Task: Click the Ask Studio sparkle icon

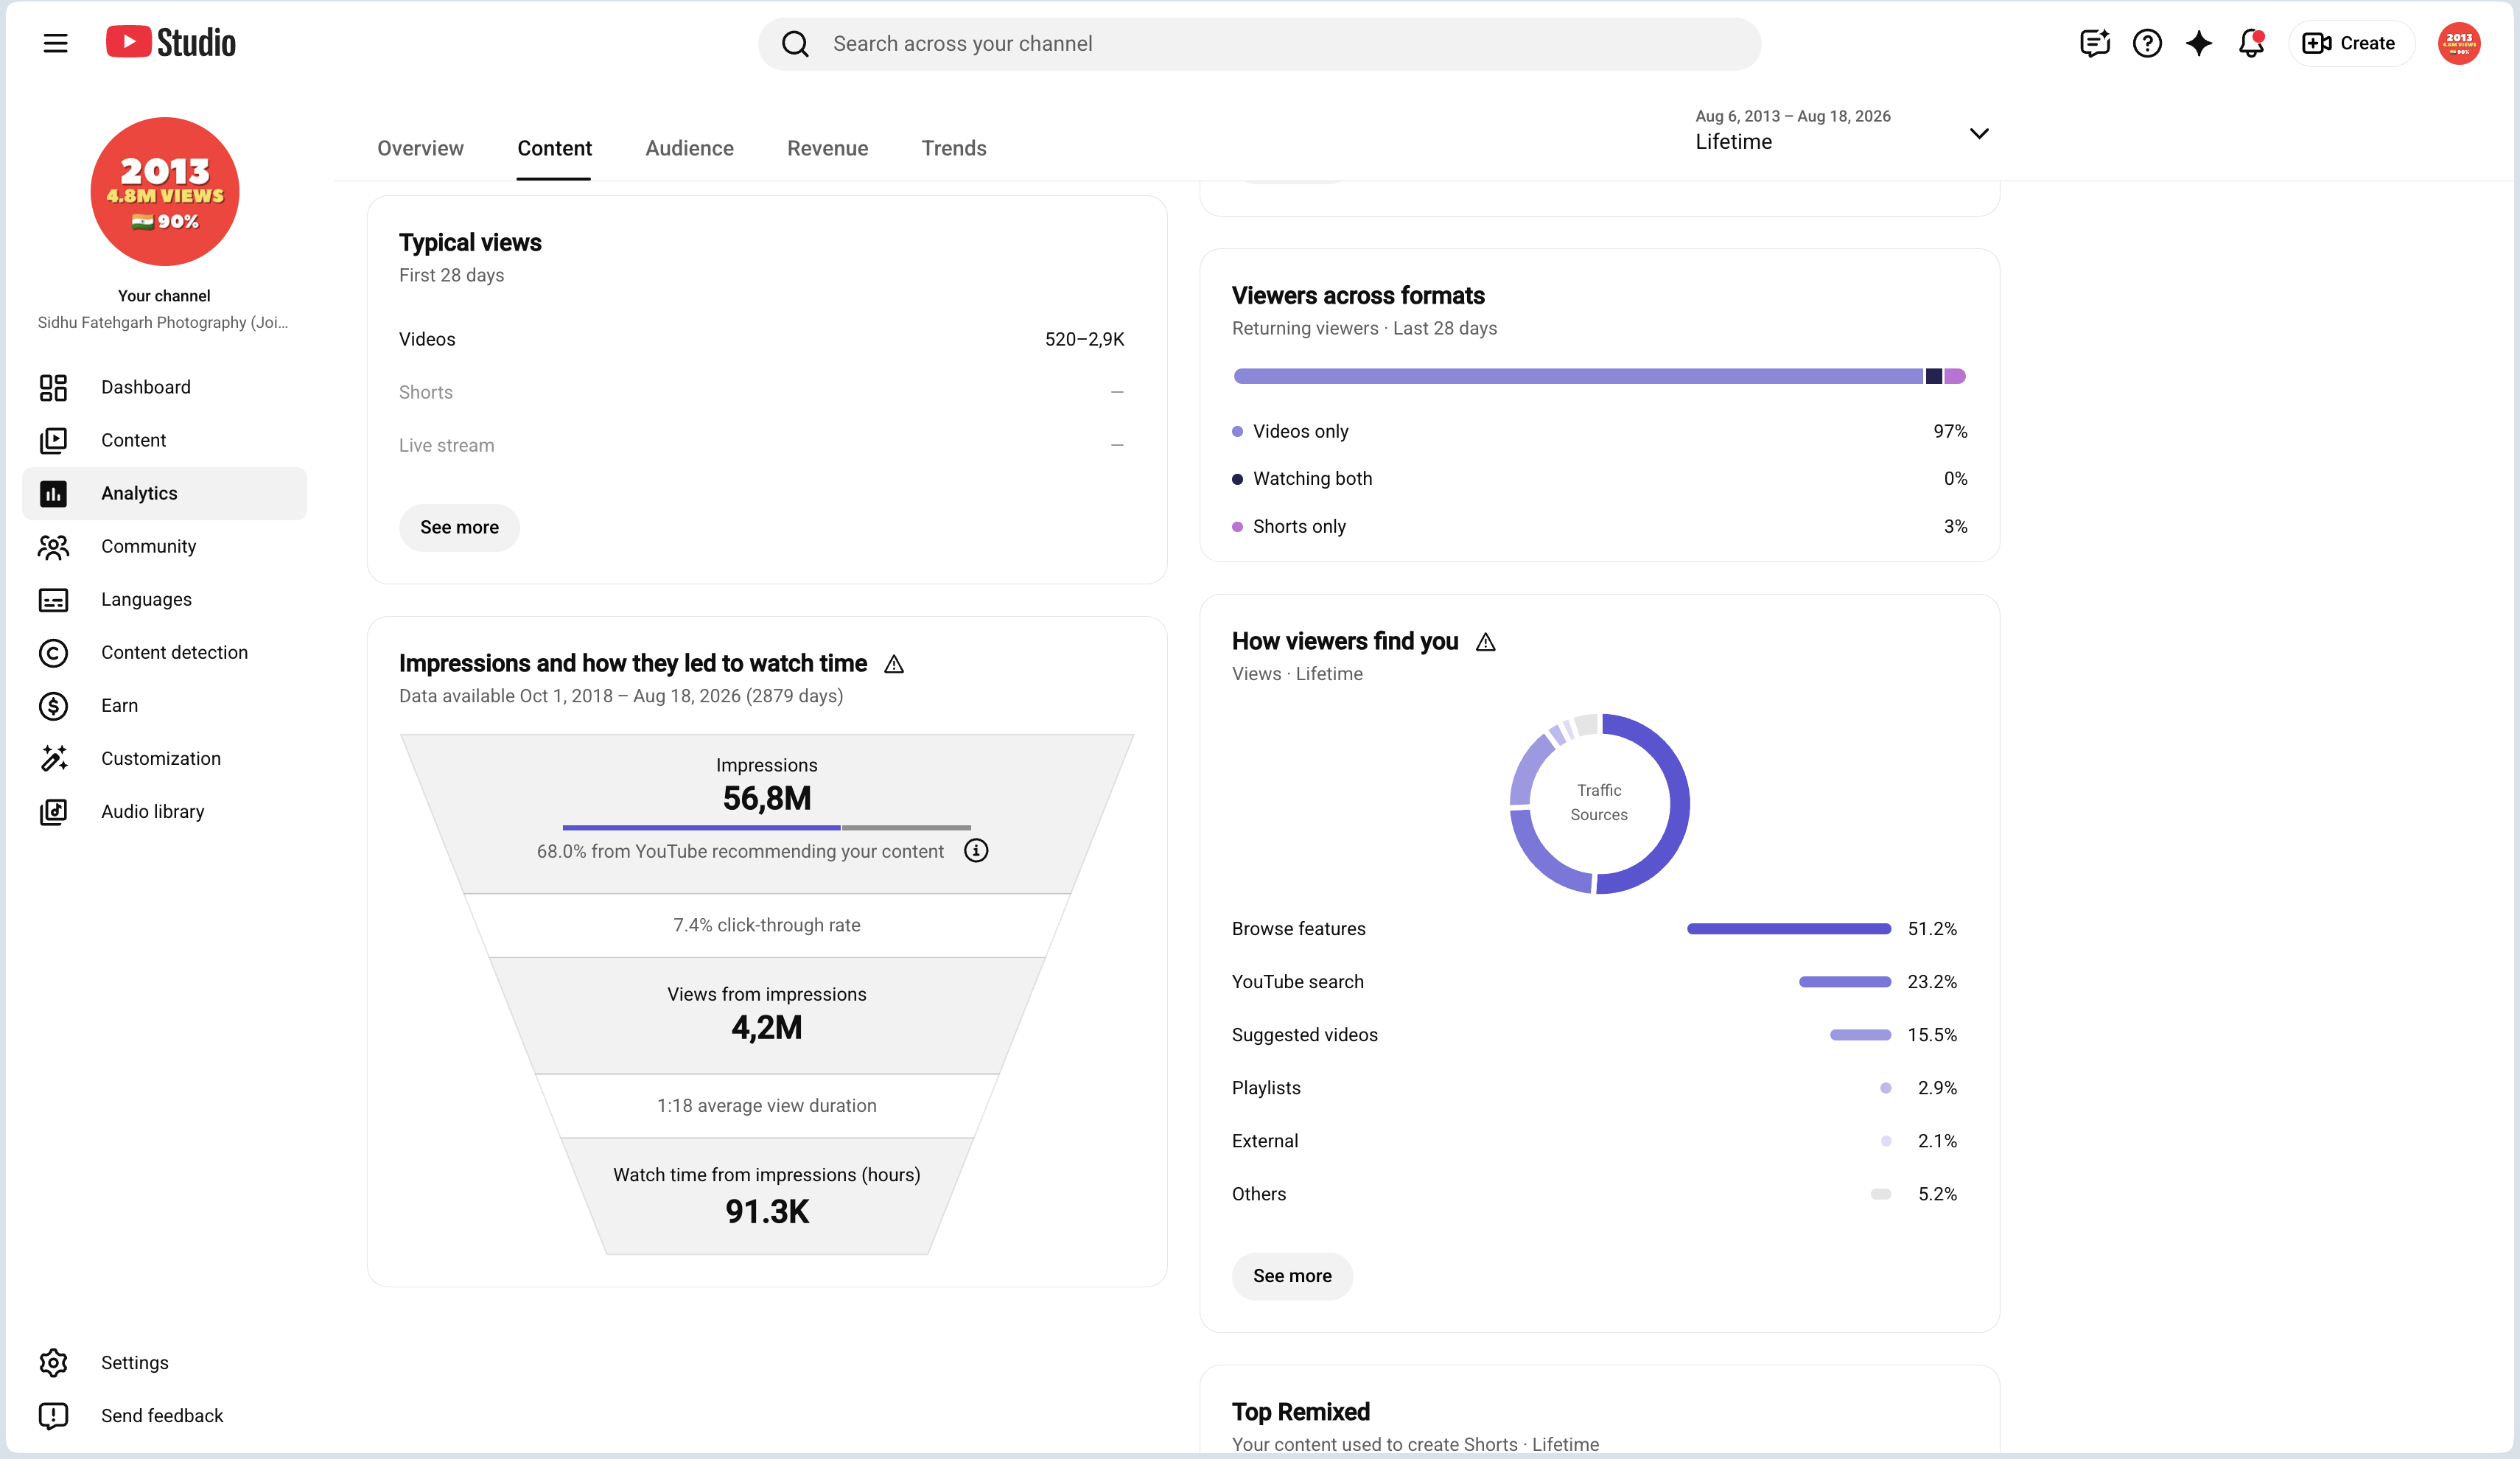Action: tap(2199, 43)
